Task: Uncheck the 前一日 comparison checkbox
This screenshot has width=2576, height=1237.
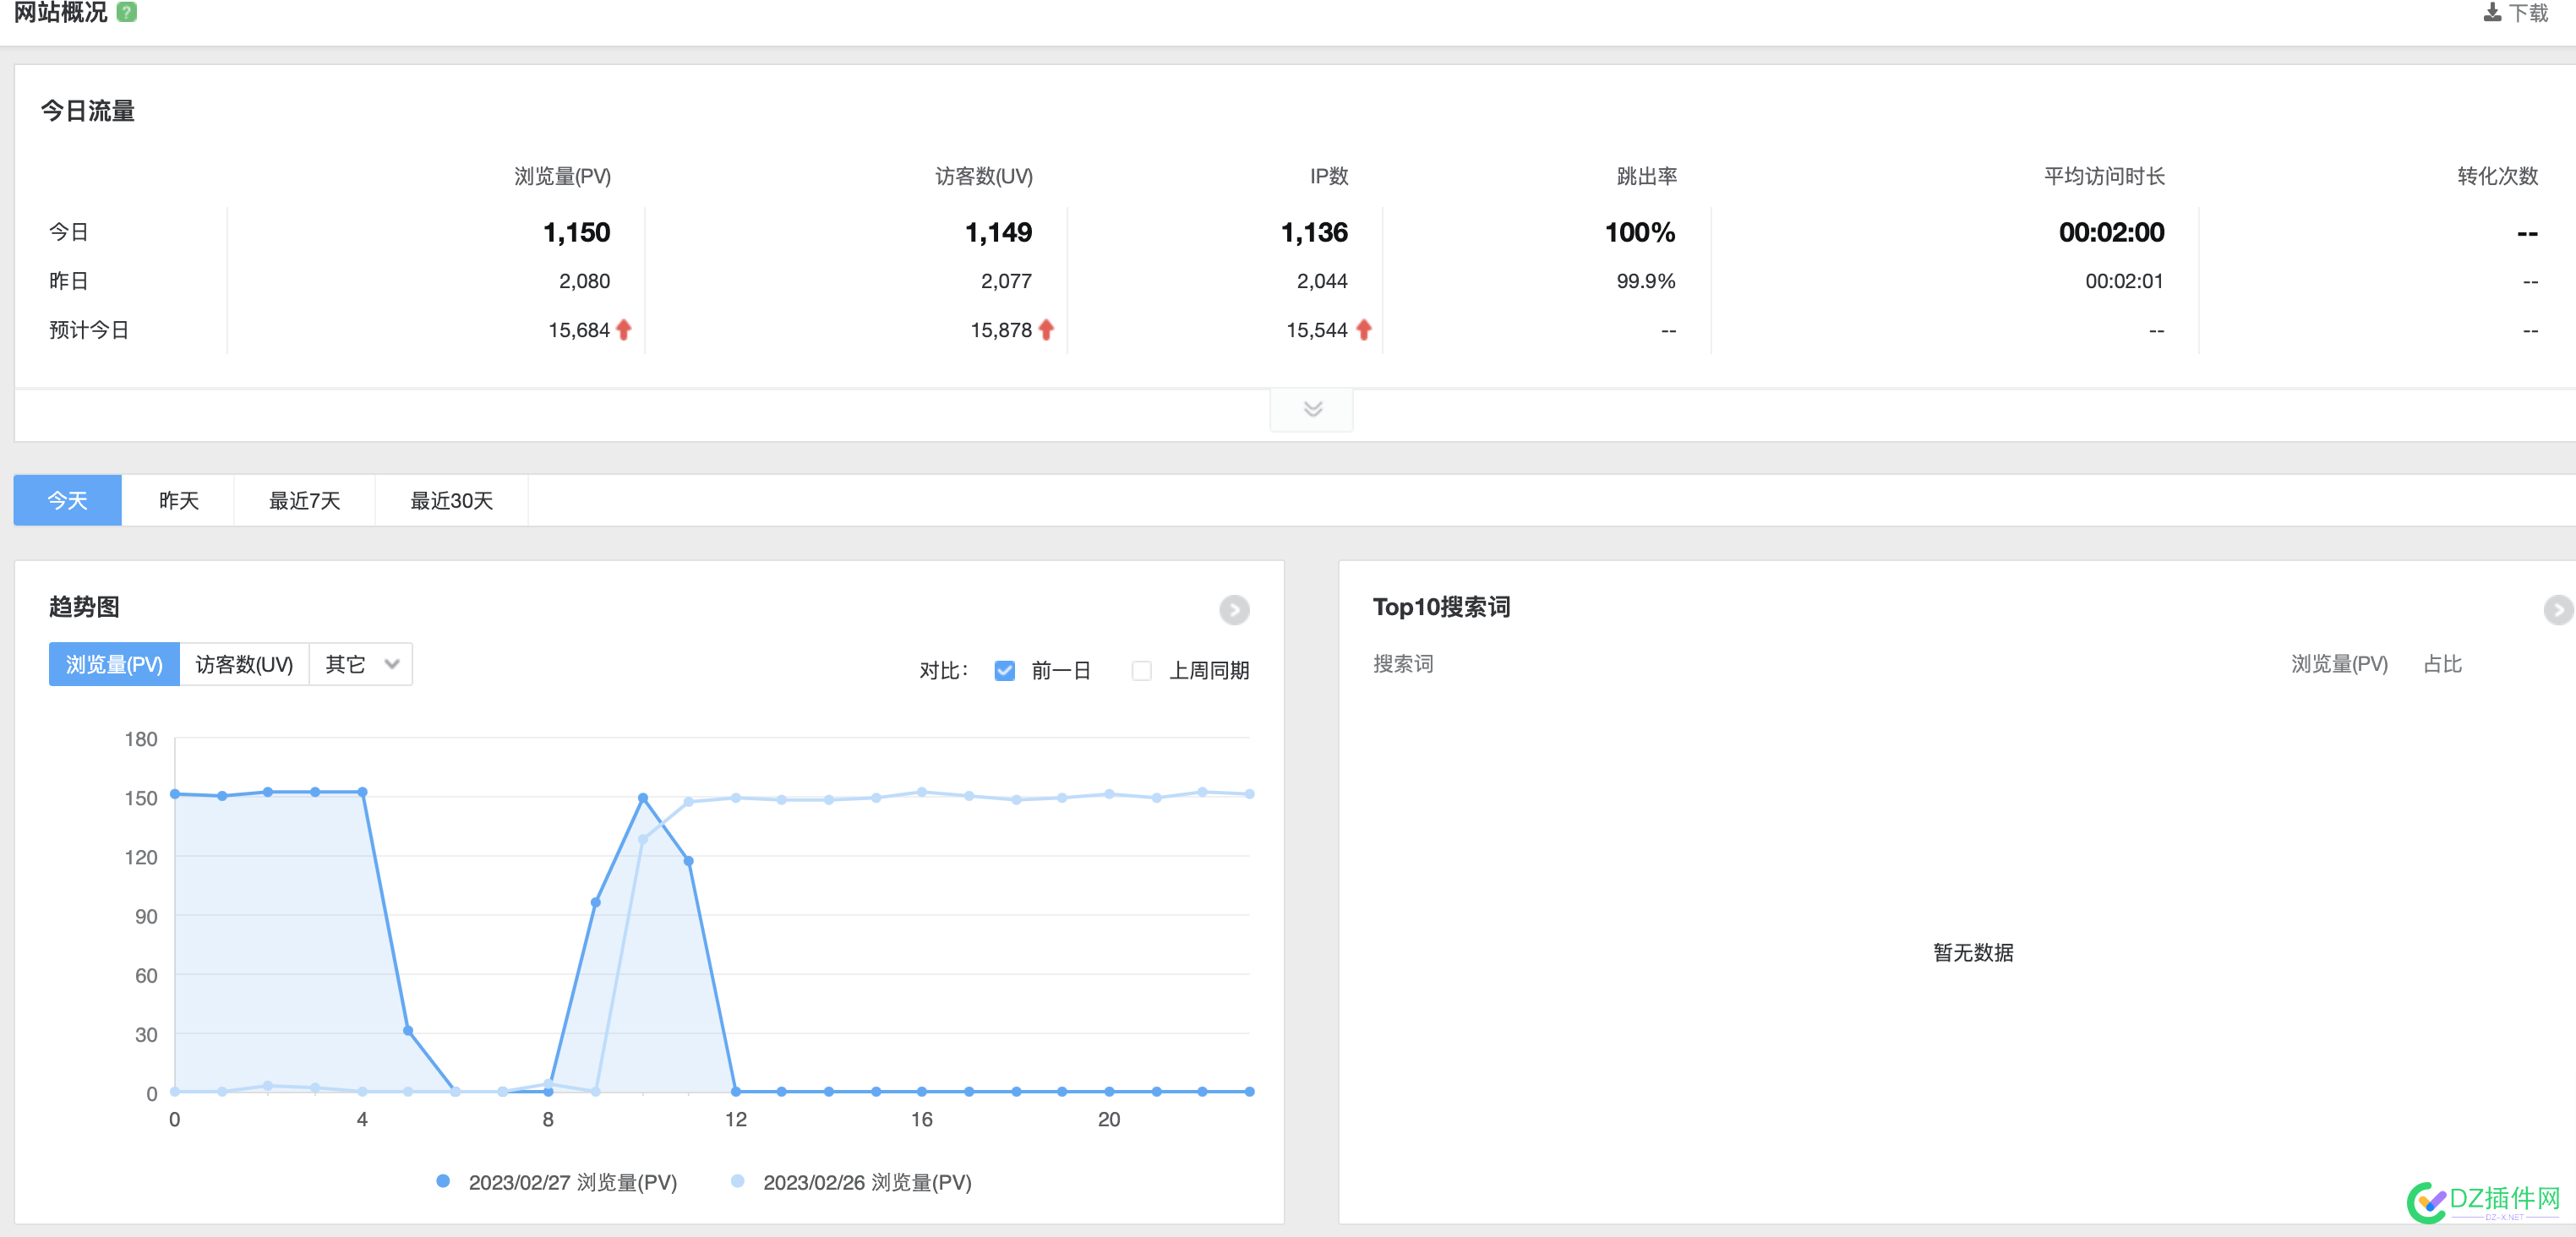Action: [1005, 670]
